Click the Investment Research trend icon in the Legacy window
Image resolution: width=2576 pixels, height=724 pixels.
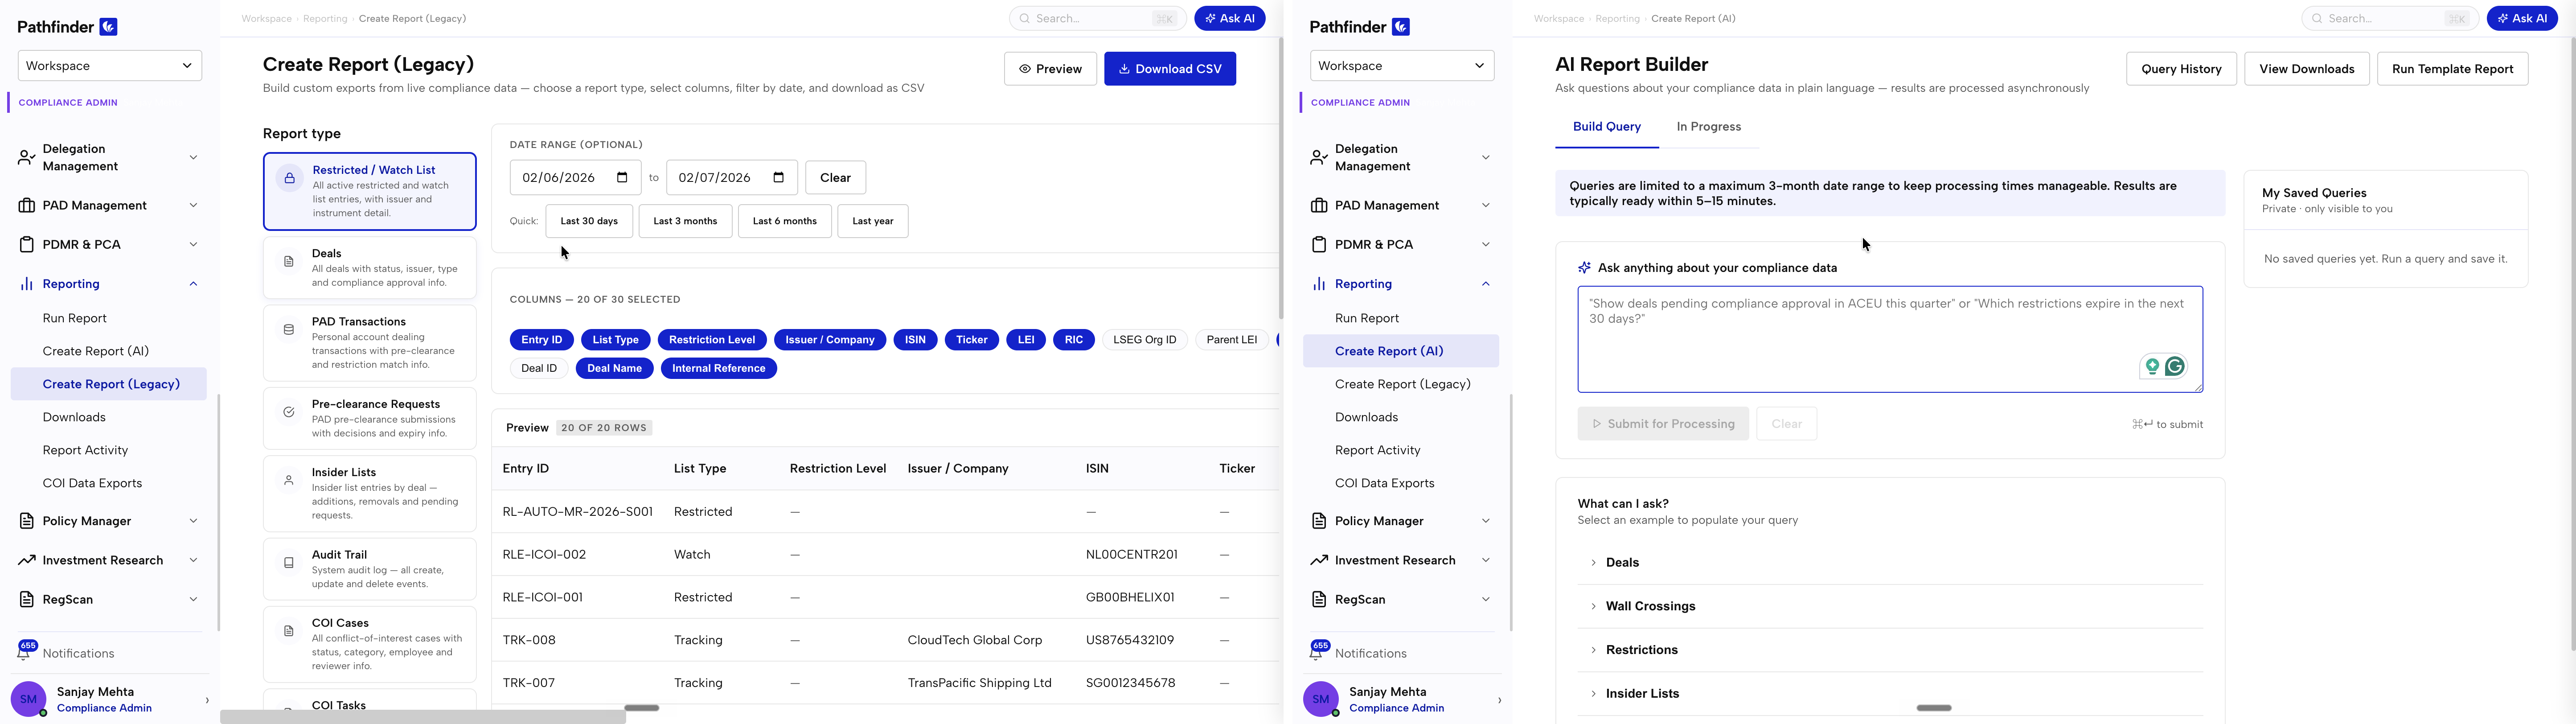tap(27, 561)
